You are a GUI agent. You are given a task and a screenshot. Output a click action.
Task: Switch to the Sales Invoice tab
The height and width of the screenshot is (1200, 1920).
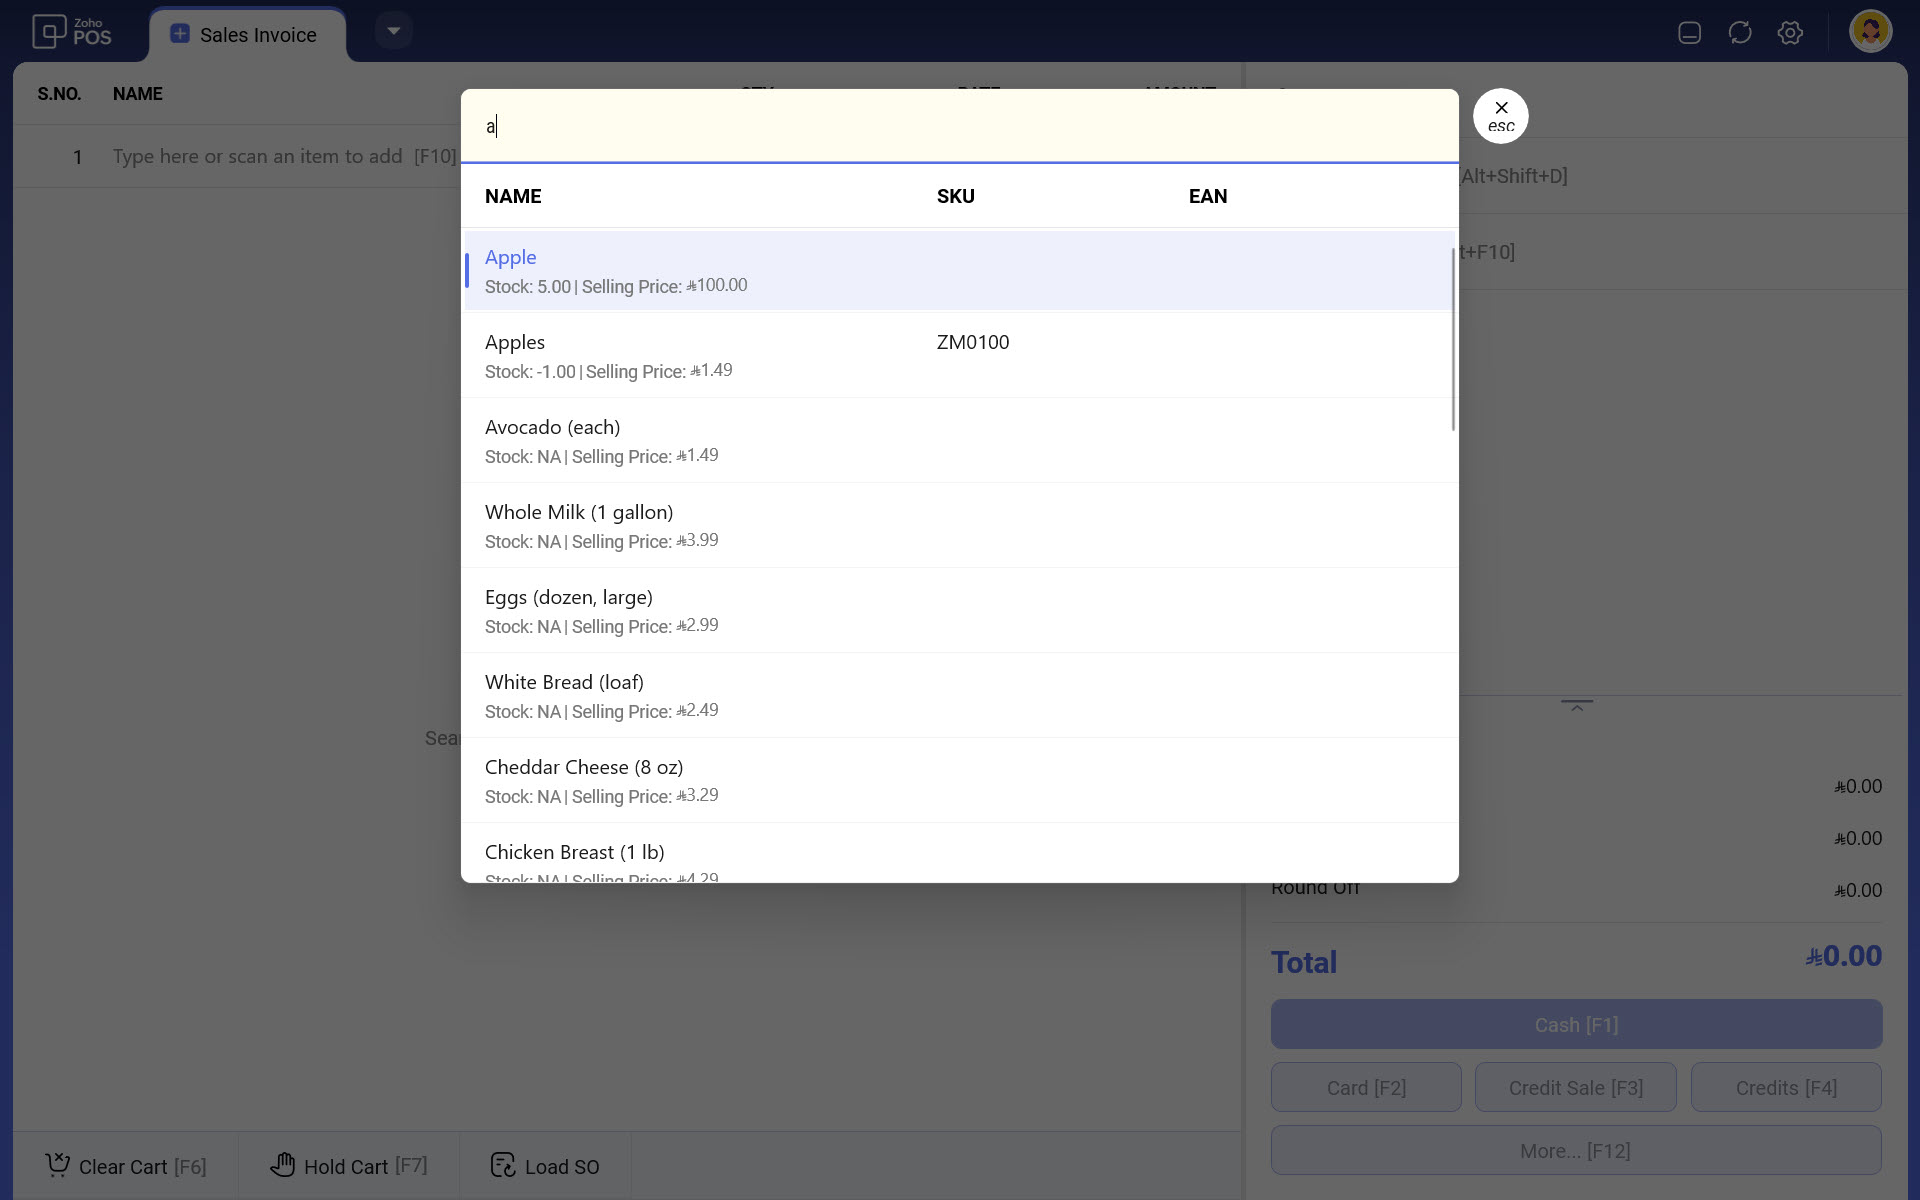(258, 35)
